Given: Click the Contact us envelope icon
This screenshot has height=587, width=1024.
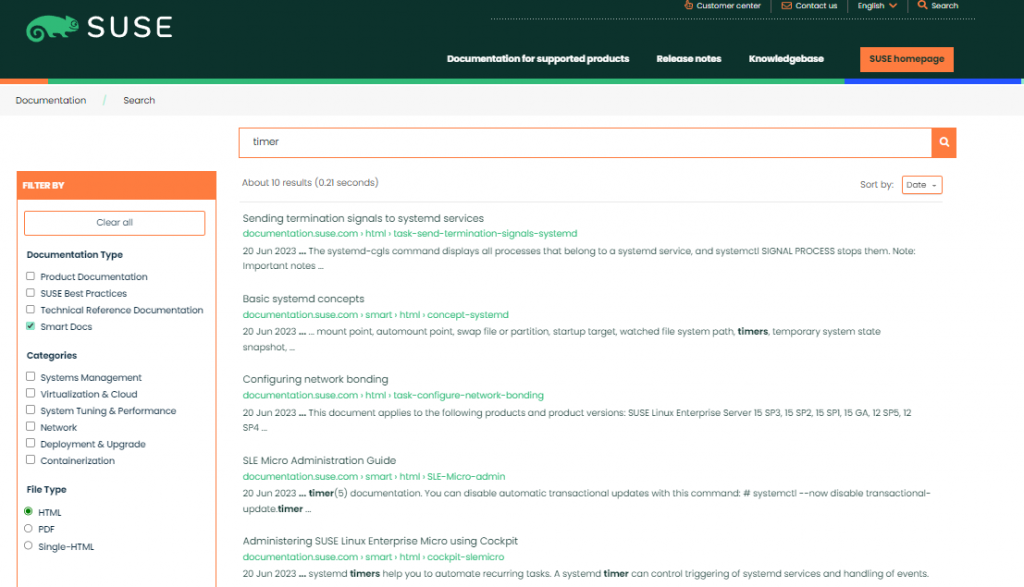Looking at the screenshot, I should [787, 5].
